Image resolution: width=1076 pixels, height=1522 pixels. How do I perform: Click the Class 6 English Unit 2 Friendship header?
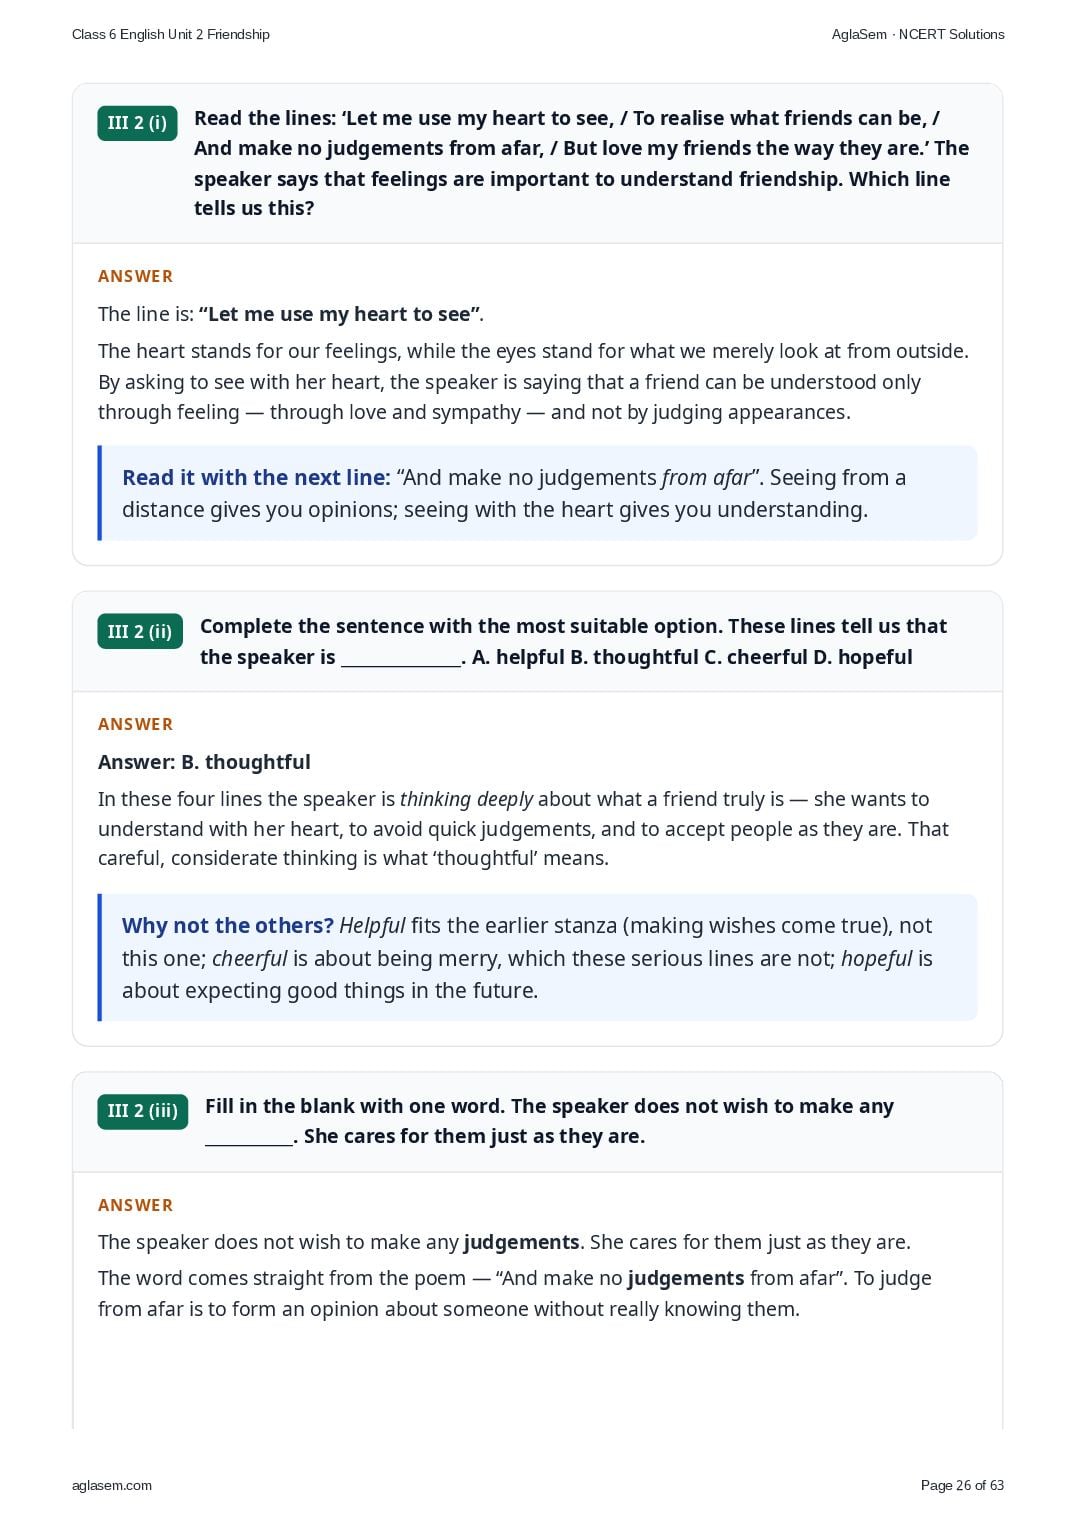(171, 34)
